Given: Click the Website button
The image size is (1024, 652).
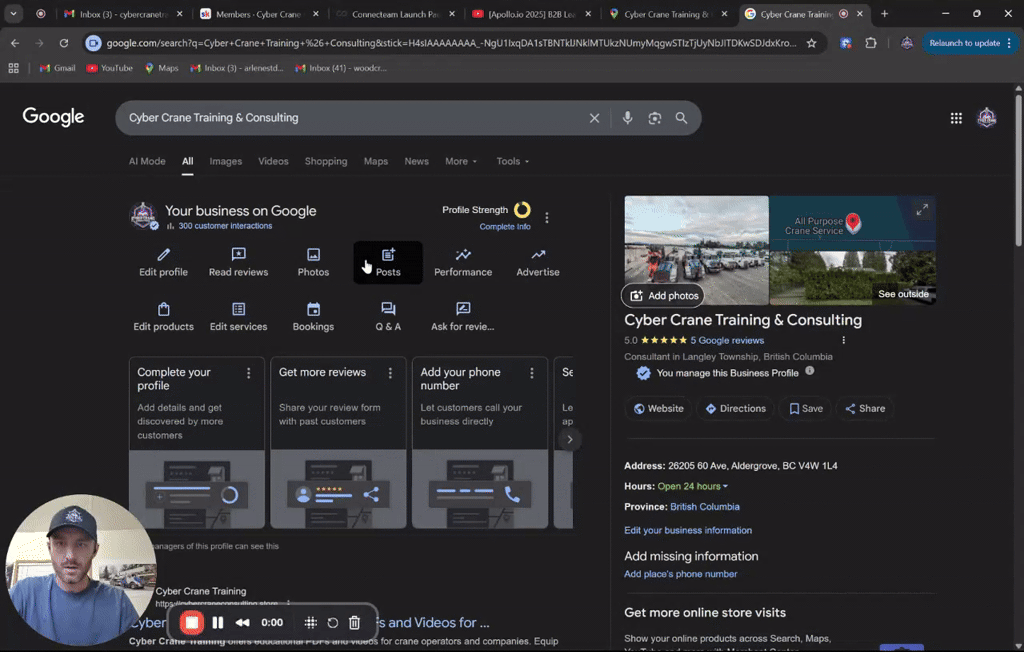Looking at the screenshot, I should (658, 408).
